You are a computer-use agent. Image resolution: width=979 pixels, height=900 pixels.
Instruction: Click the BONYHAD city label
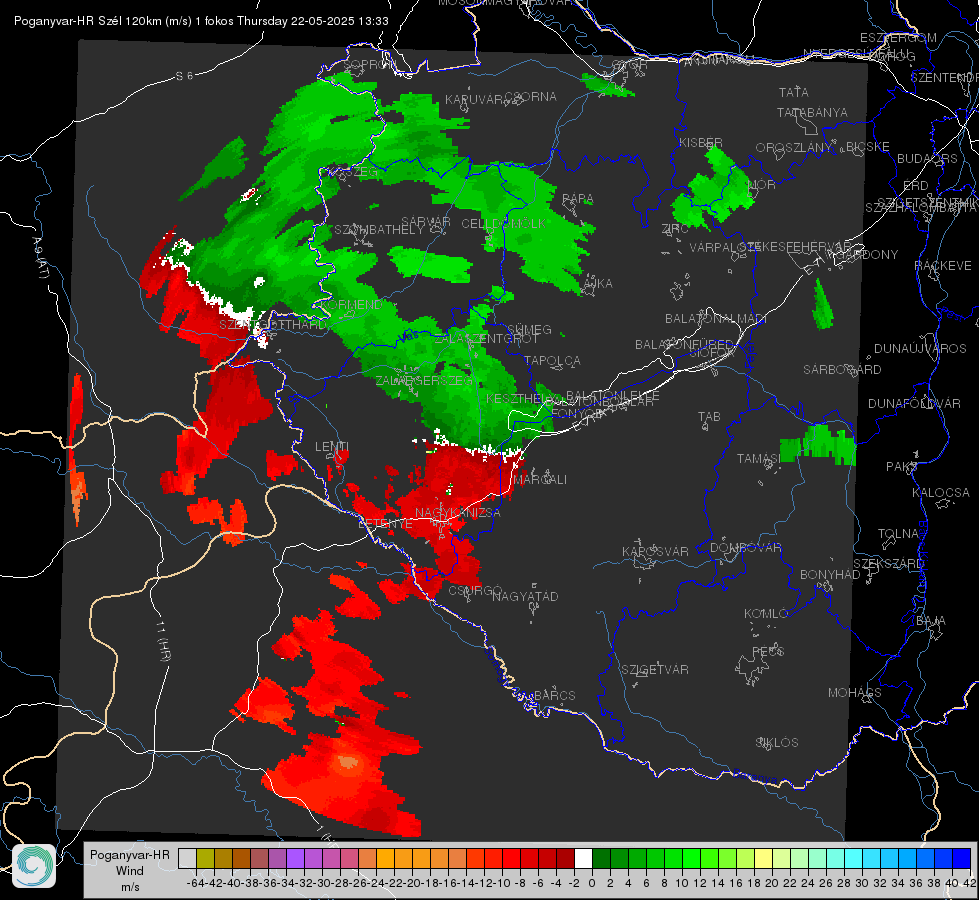point(830,575)
